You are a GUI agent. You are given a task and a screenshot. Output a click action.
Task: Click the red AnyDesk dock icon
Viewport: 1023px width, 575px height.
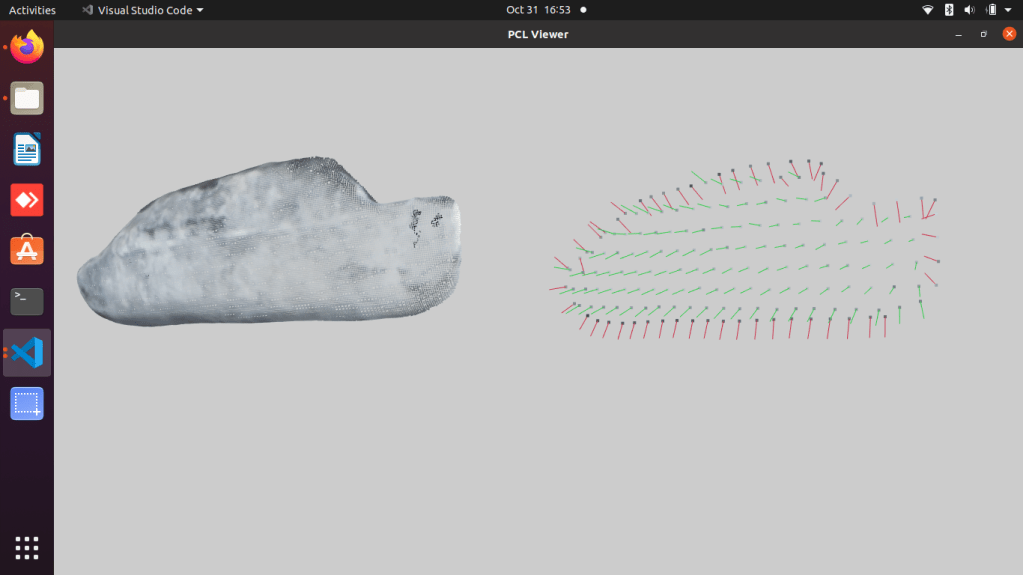click(x=27, y=200)
